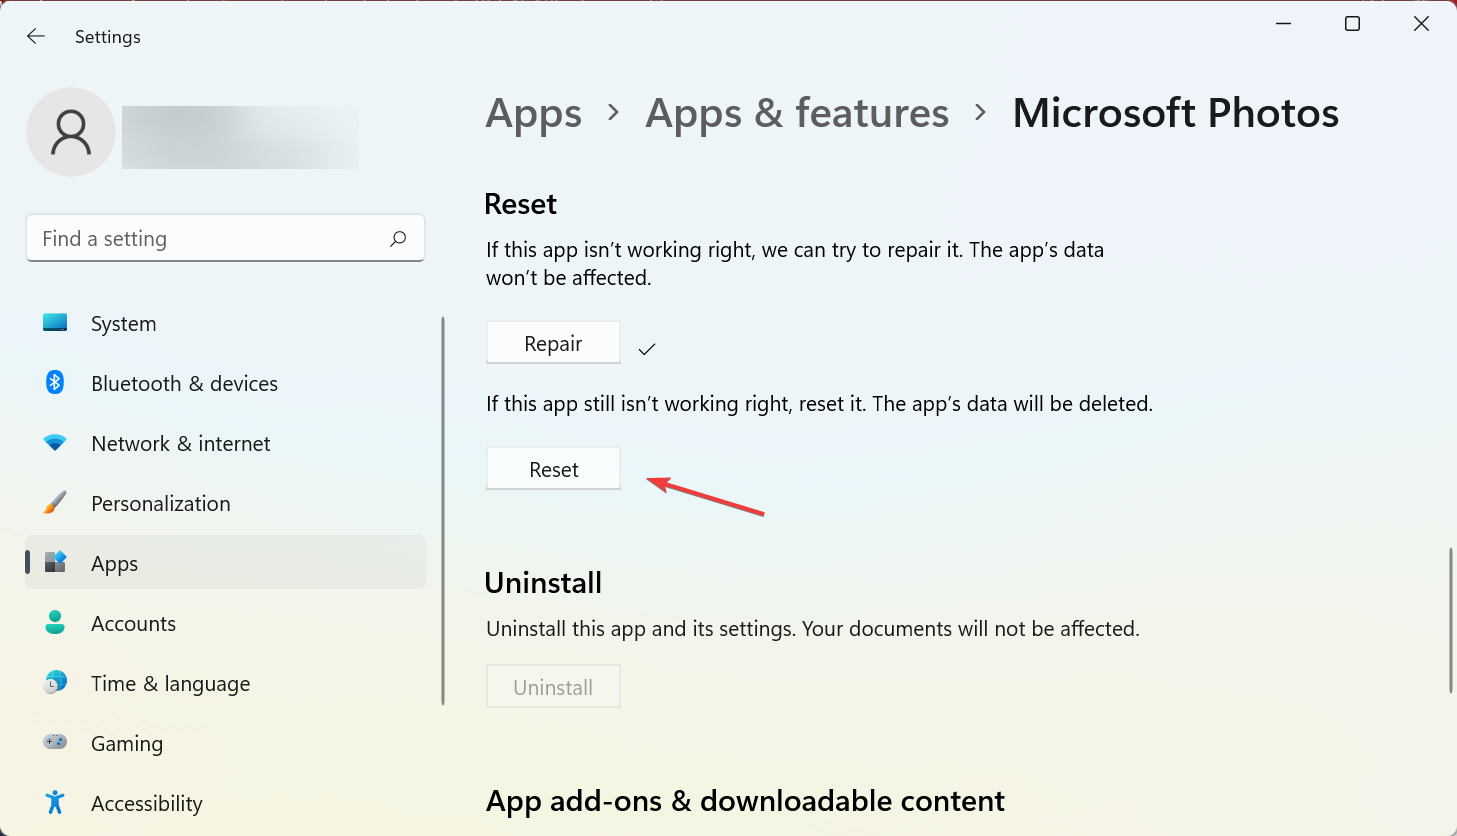This screenshot has height=836, width=1457.
Task: Click the user profile avatar icon
Action: (x=71, y=132)
